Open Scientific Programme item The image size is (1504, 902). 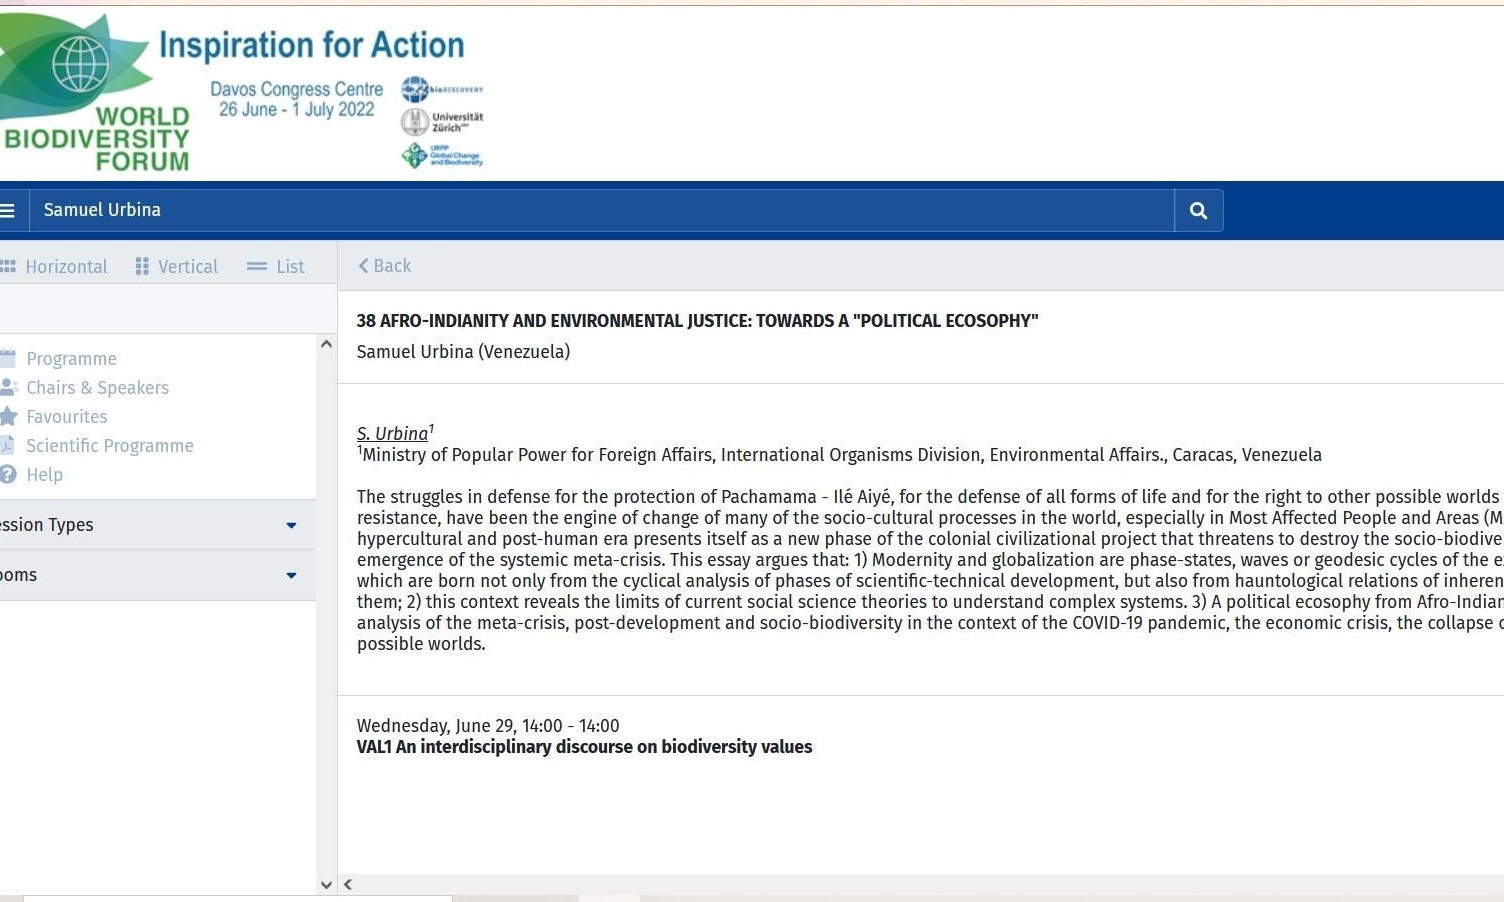tap(109, 445)
